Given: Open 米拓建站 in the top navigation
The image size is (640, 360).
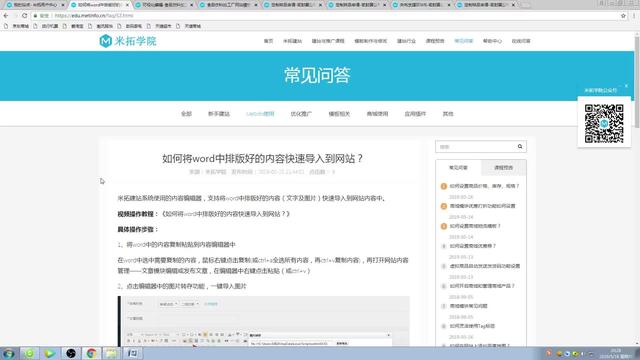Looking at the screenshot, I should click(292, 41).
